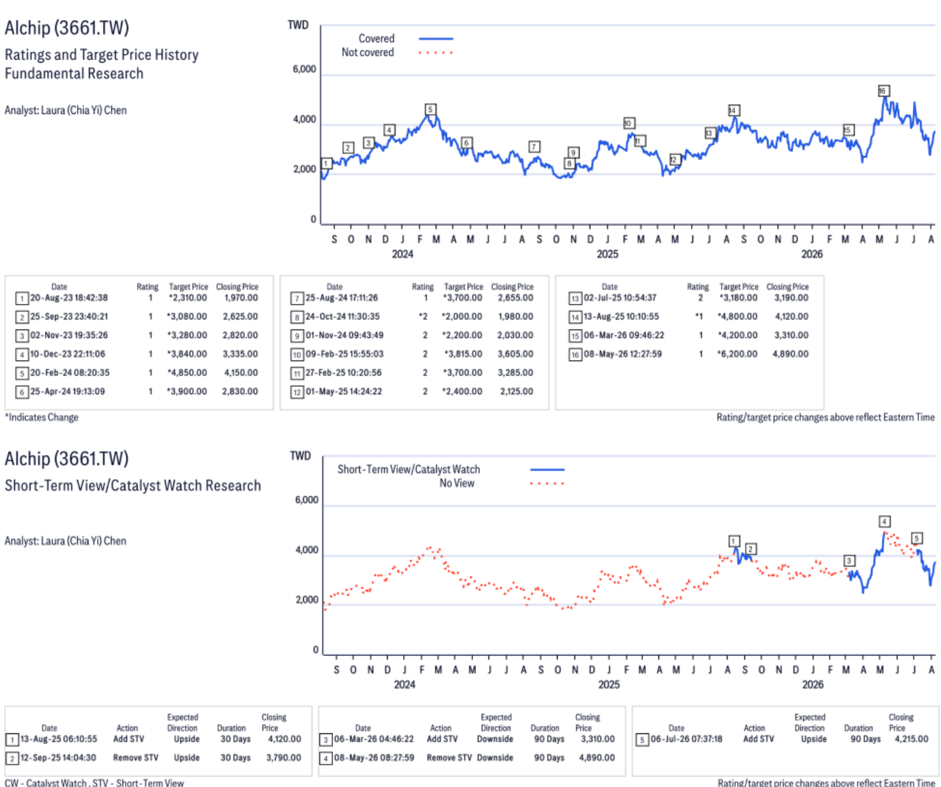Select closing price '2,125.00'
The width and height of the screenshot is (941, 787).
point(517,391)
